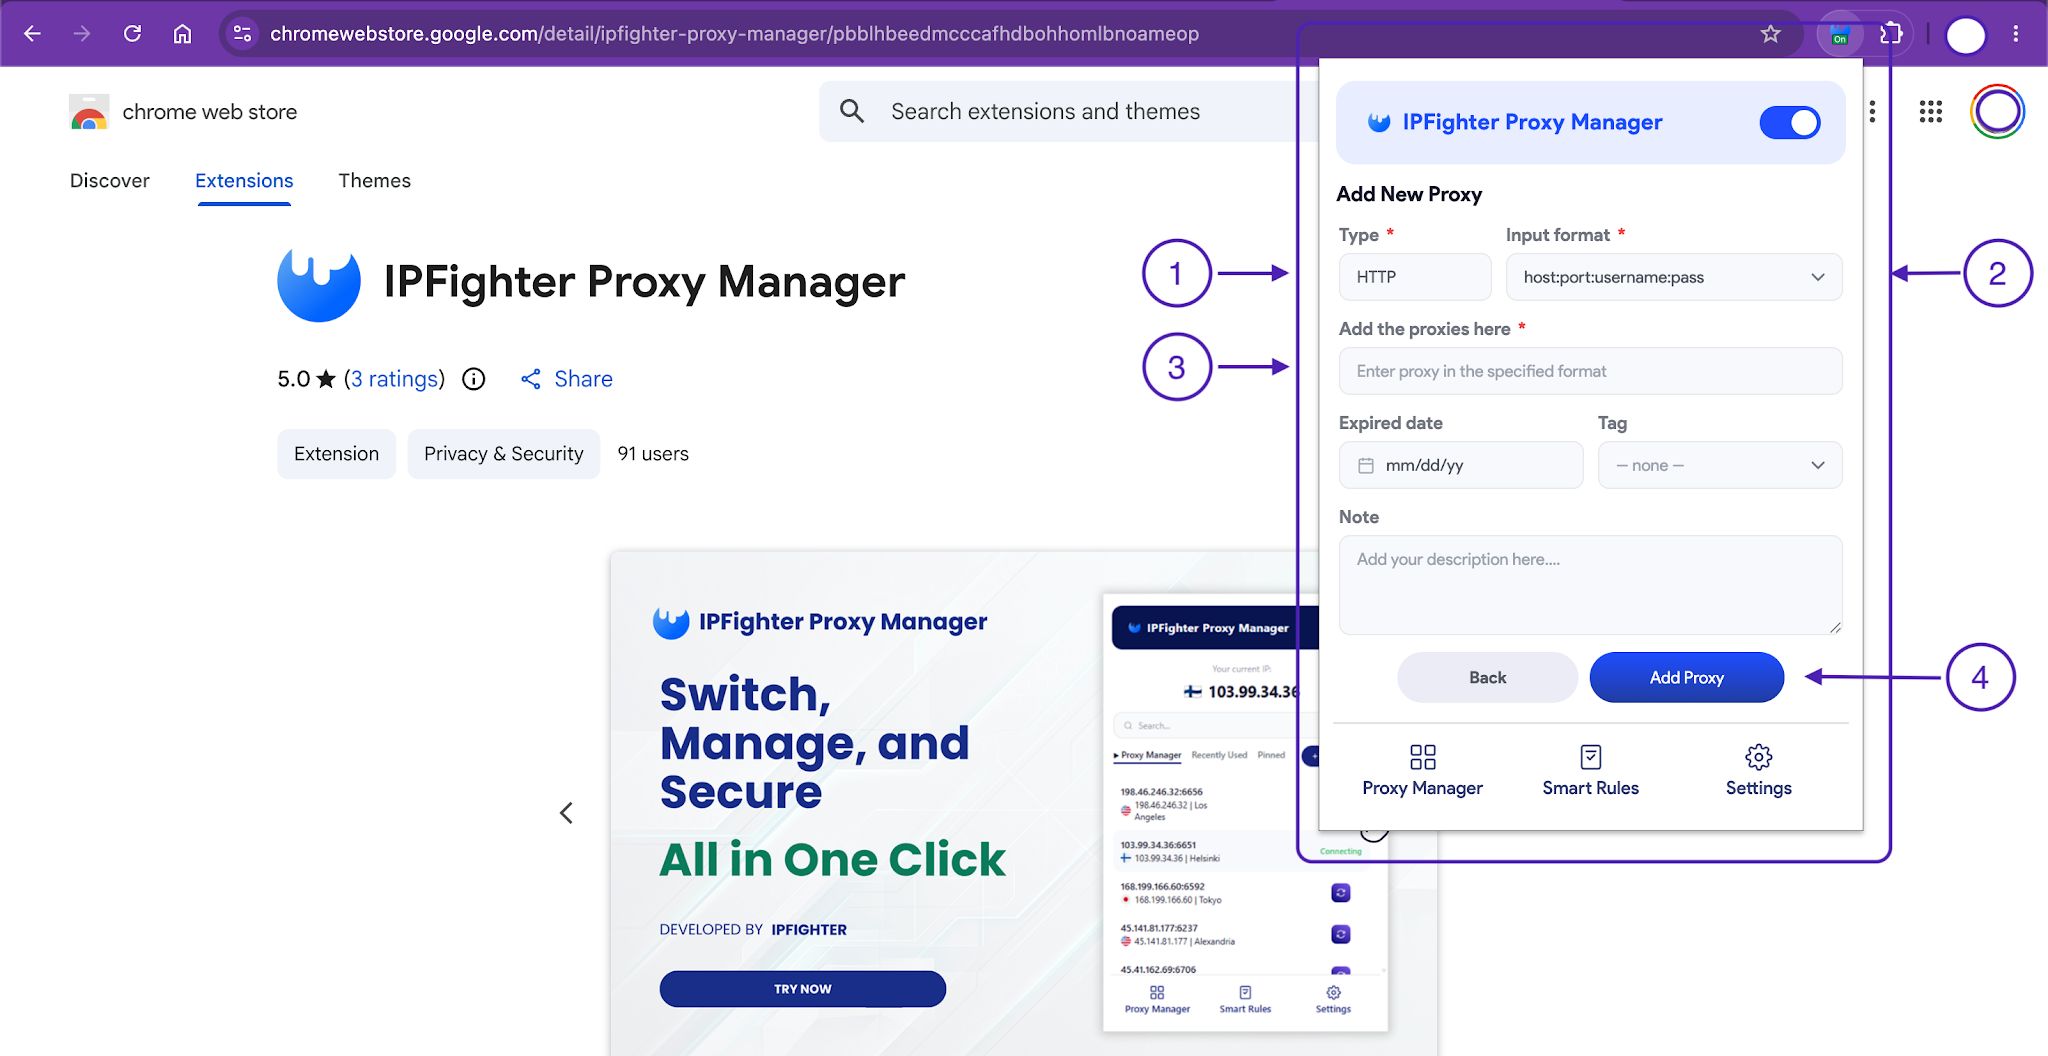Viewport: 2048px width, 1056px height.
Task: Open the Google apps grid
Action: pyautogui.click(x=1930, y=111)
